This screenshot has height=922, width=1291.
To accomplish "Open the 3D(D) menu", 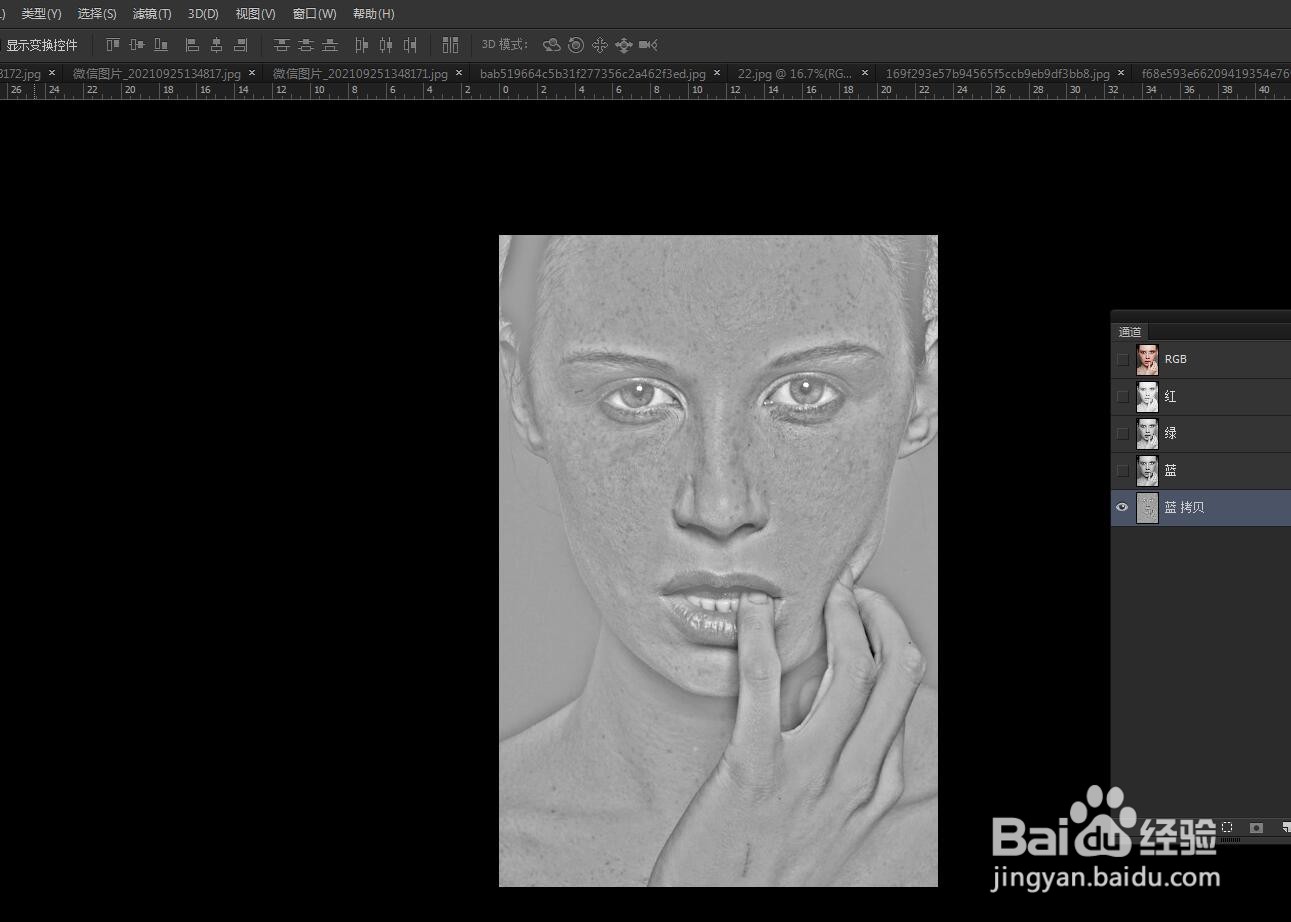I will [203, 14].
